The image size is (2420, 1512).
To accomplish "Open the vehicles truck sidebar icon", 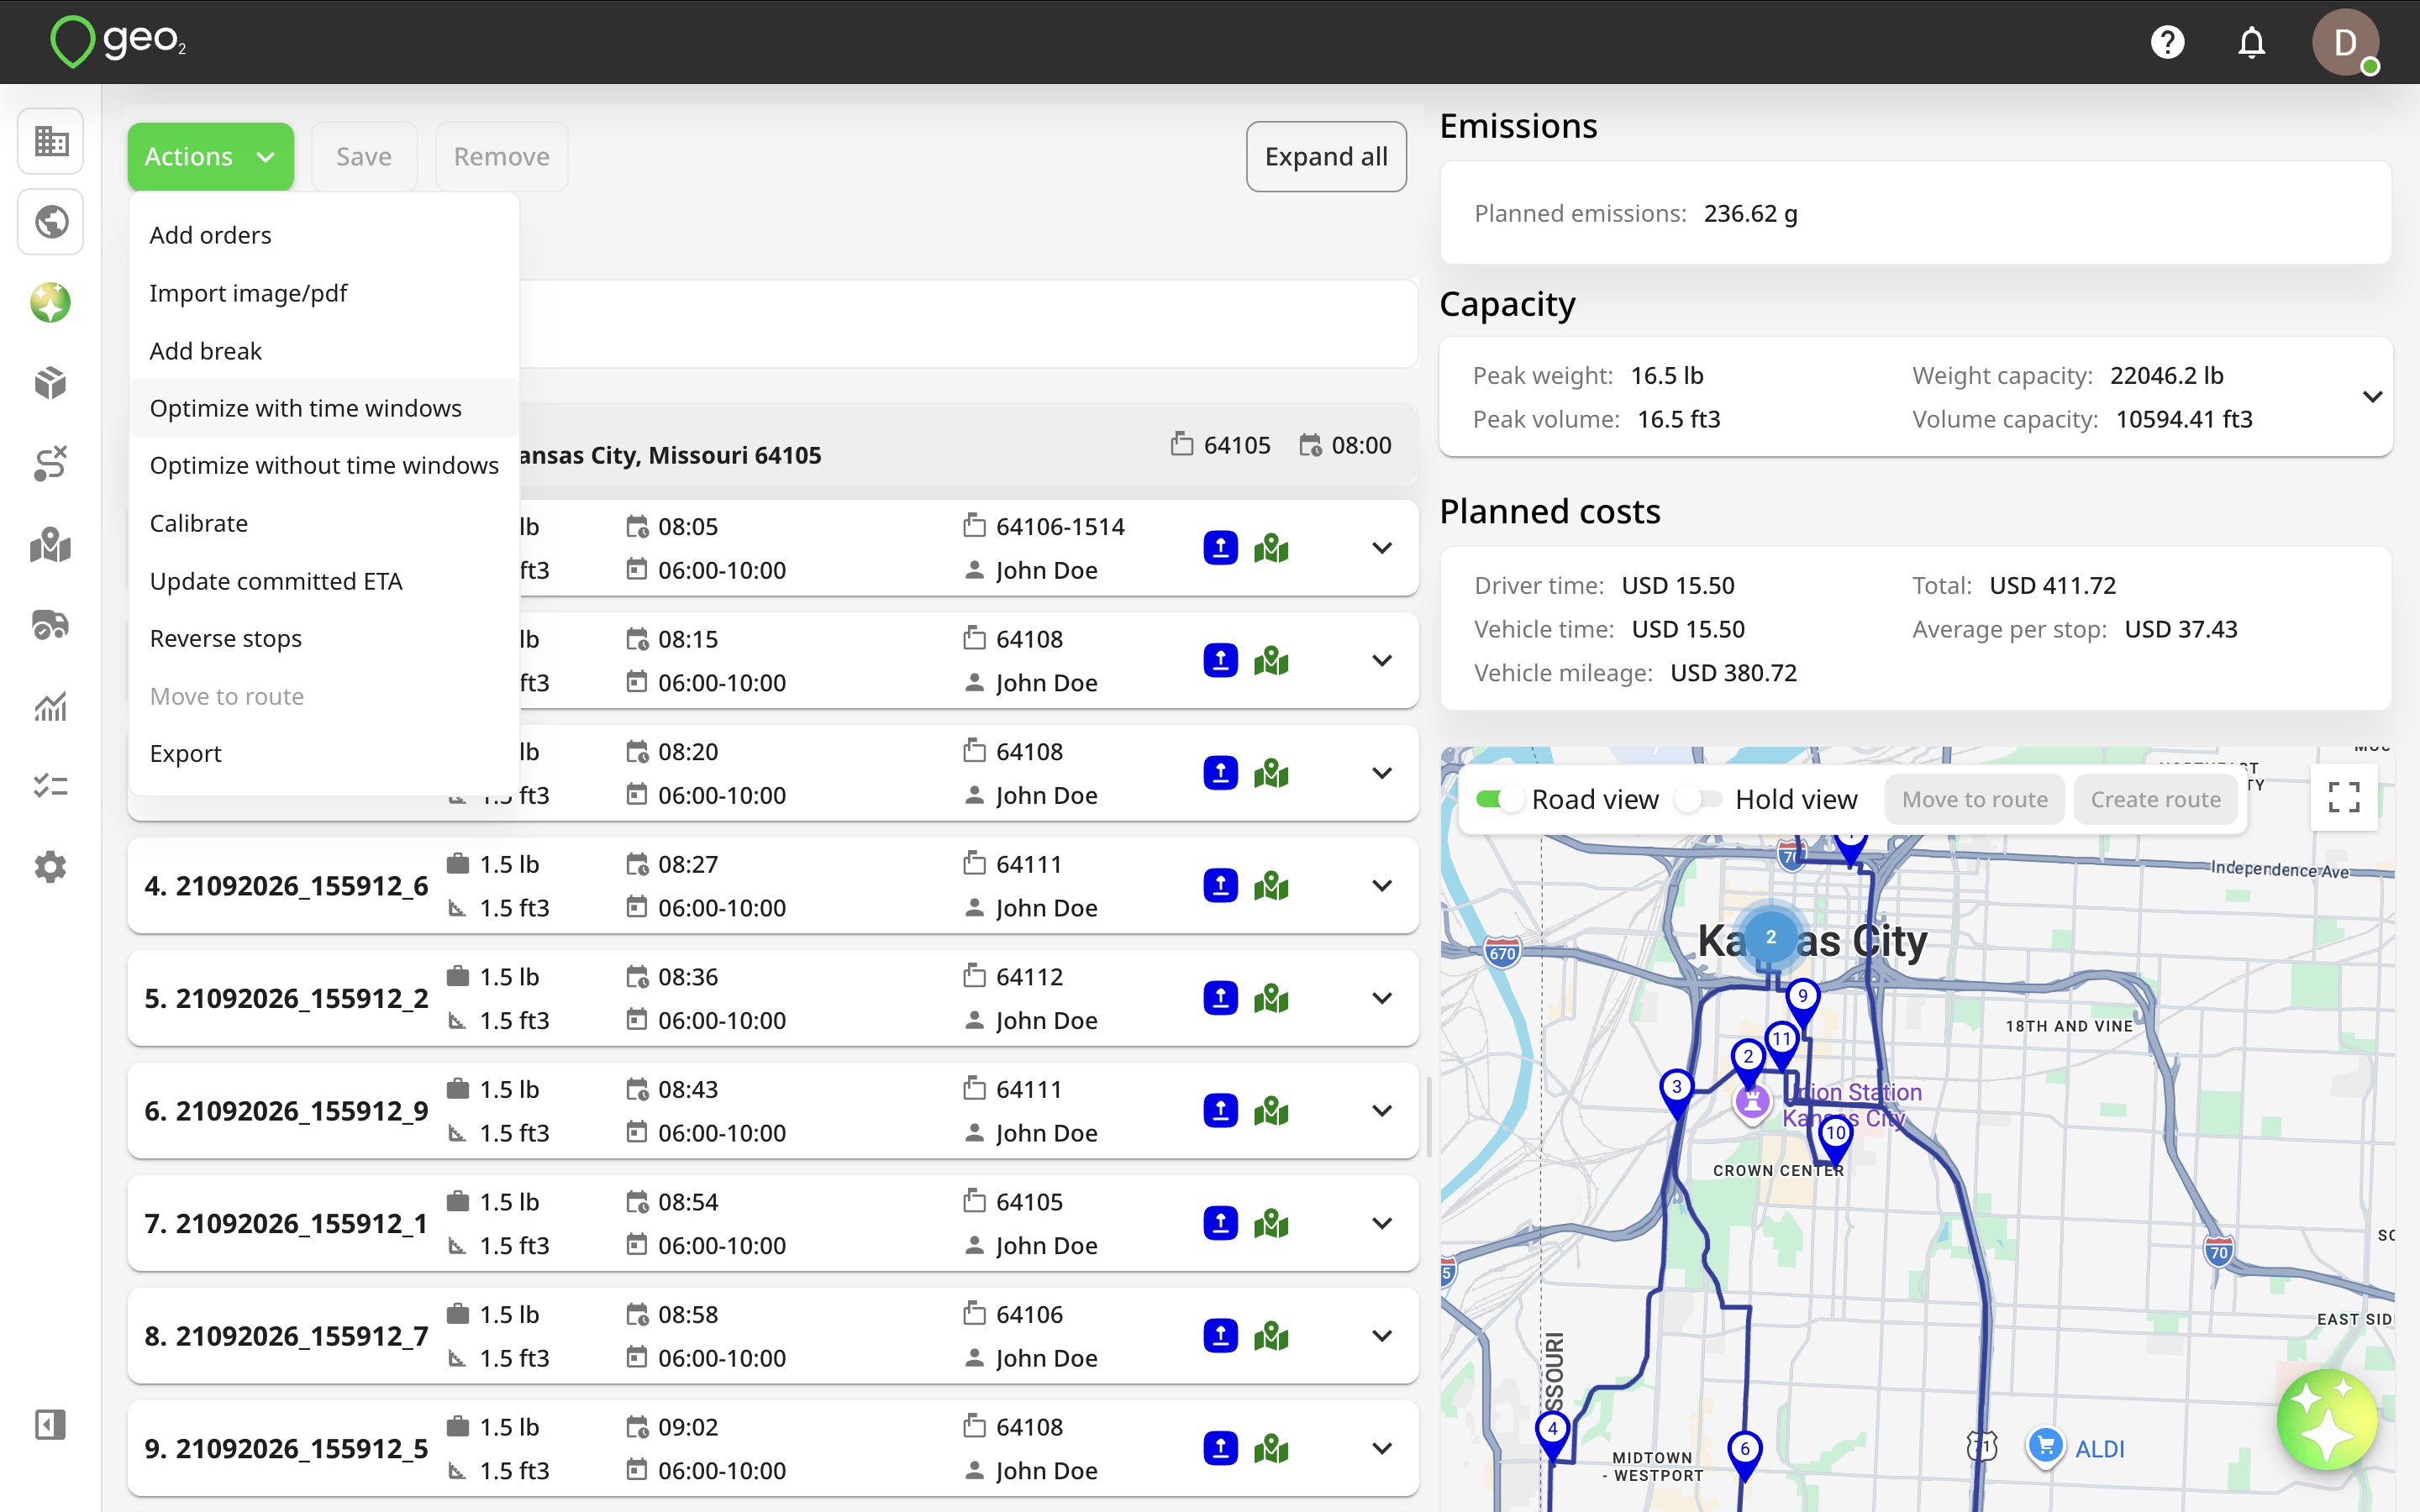I will (x=51, y=626).
